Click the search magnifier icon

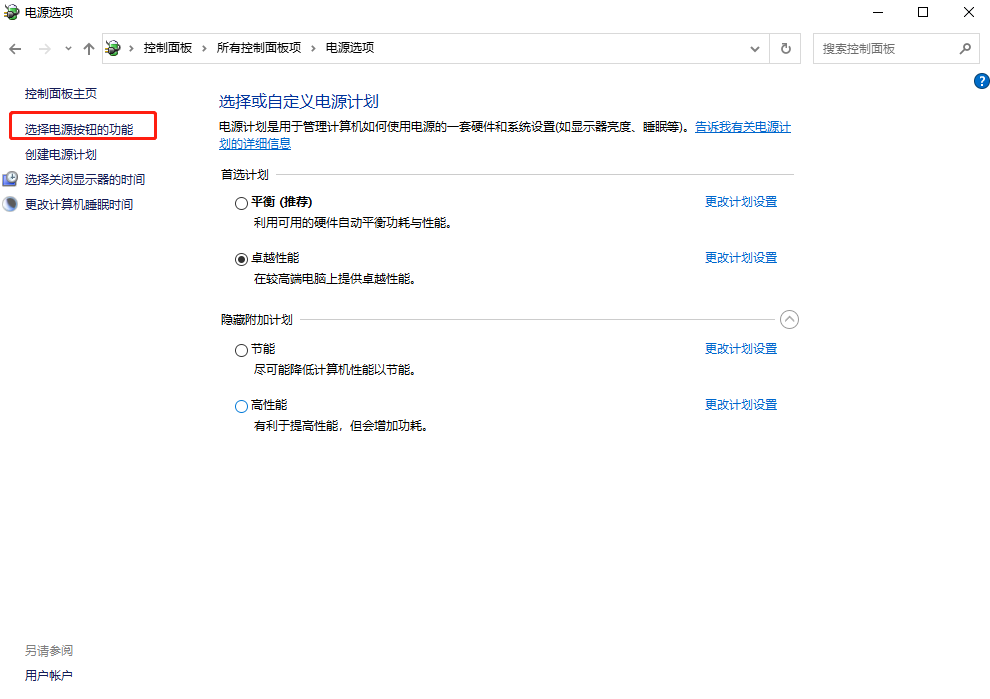[x=964, y=47]
